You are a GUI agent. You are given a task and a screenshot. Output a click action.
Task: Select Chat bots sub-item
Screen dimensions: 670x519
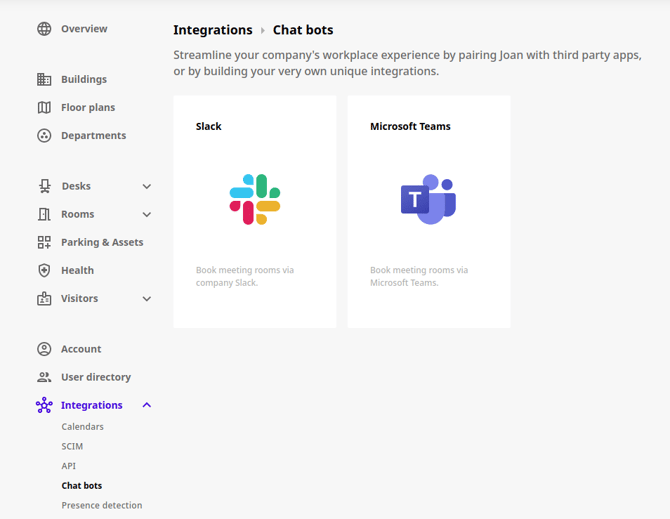point(82,486)
